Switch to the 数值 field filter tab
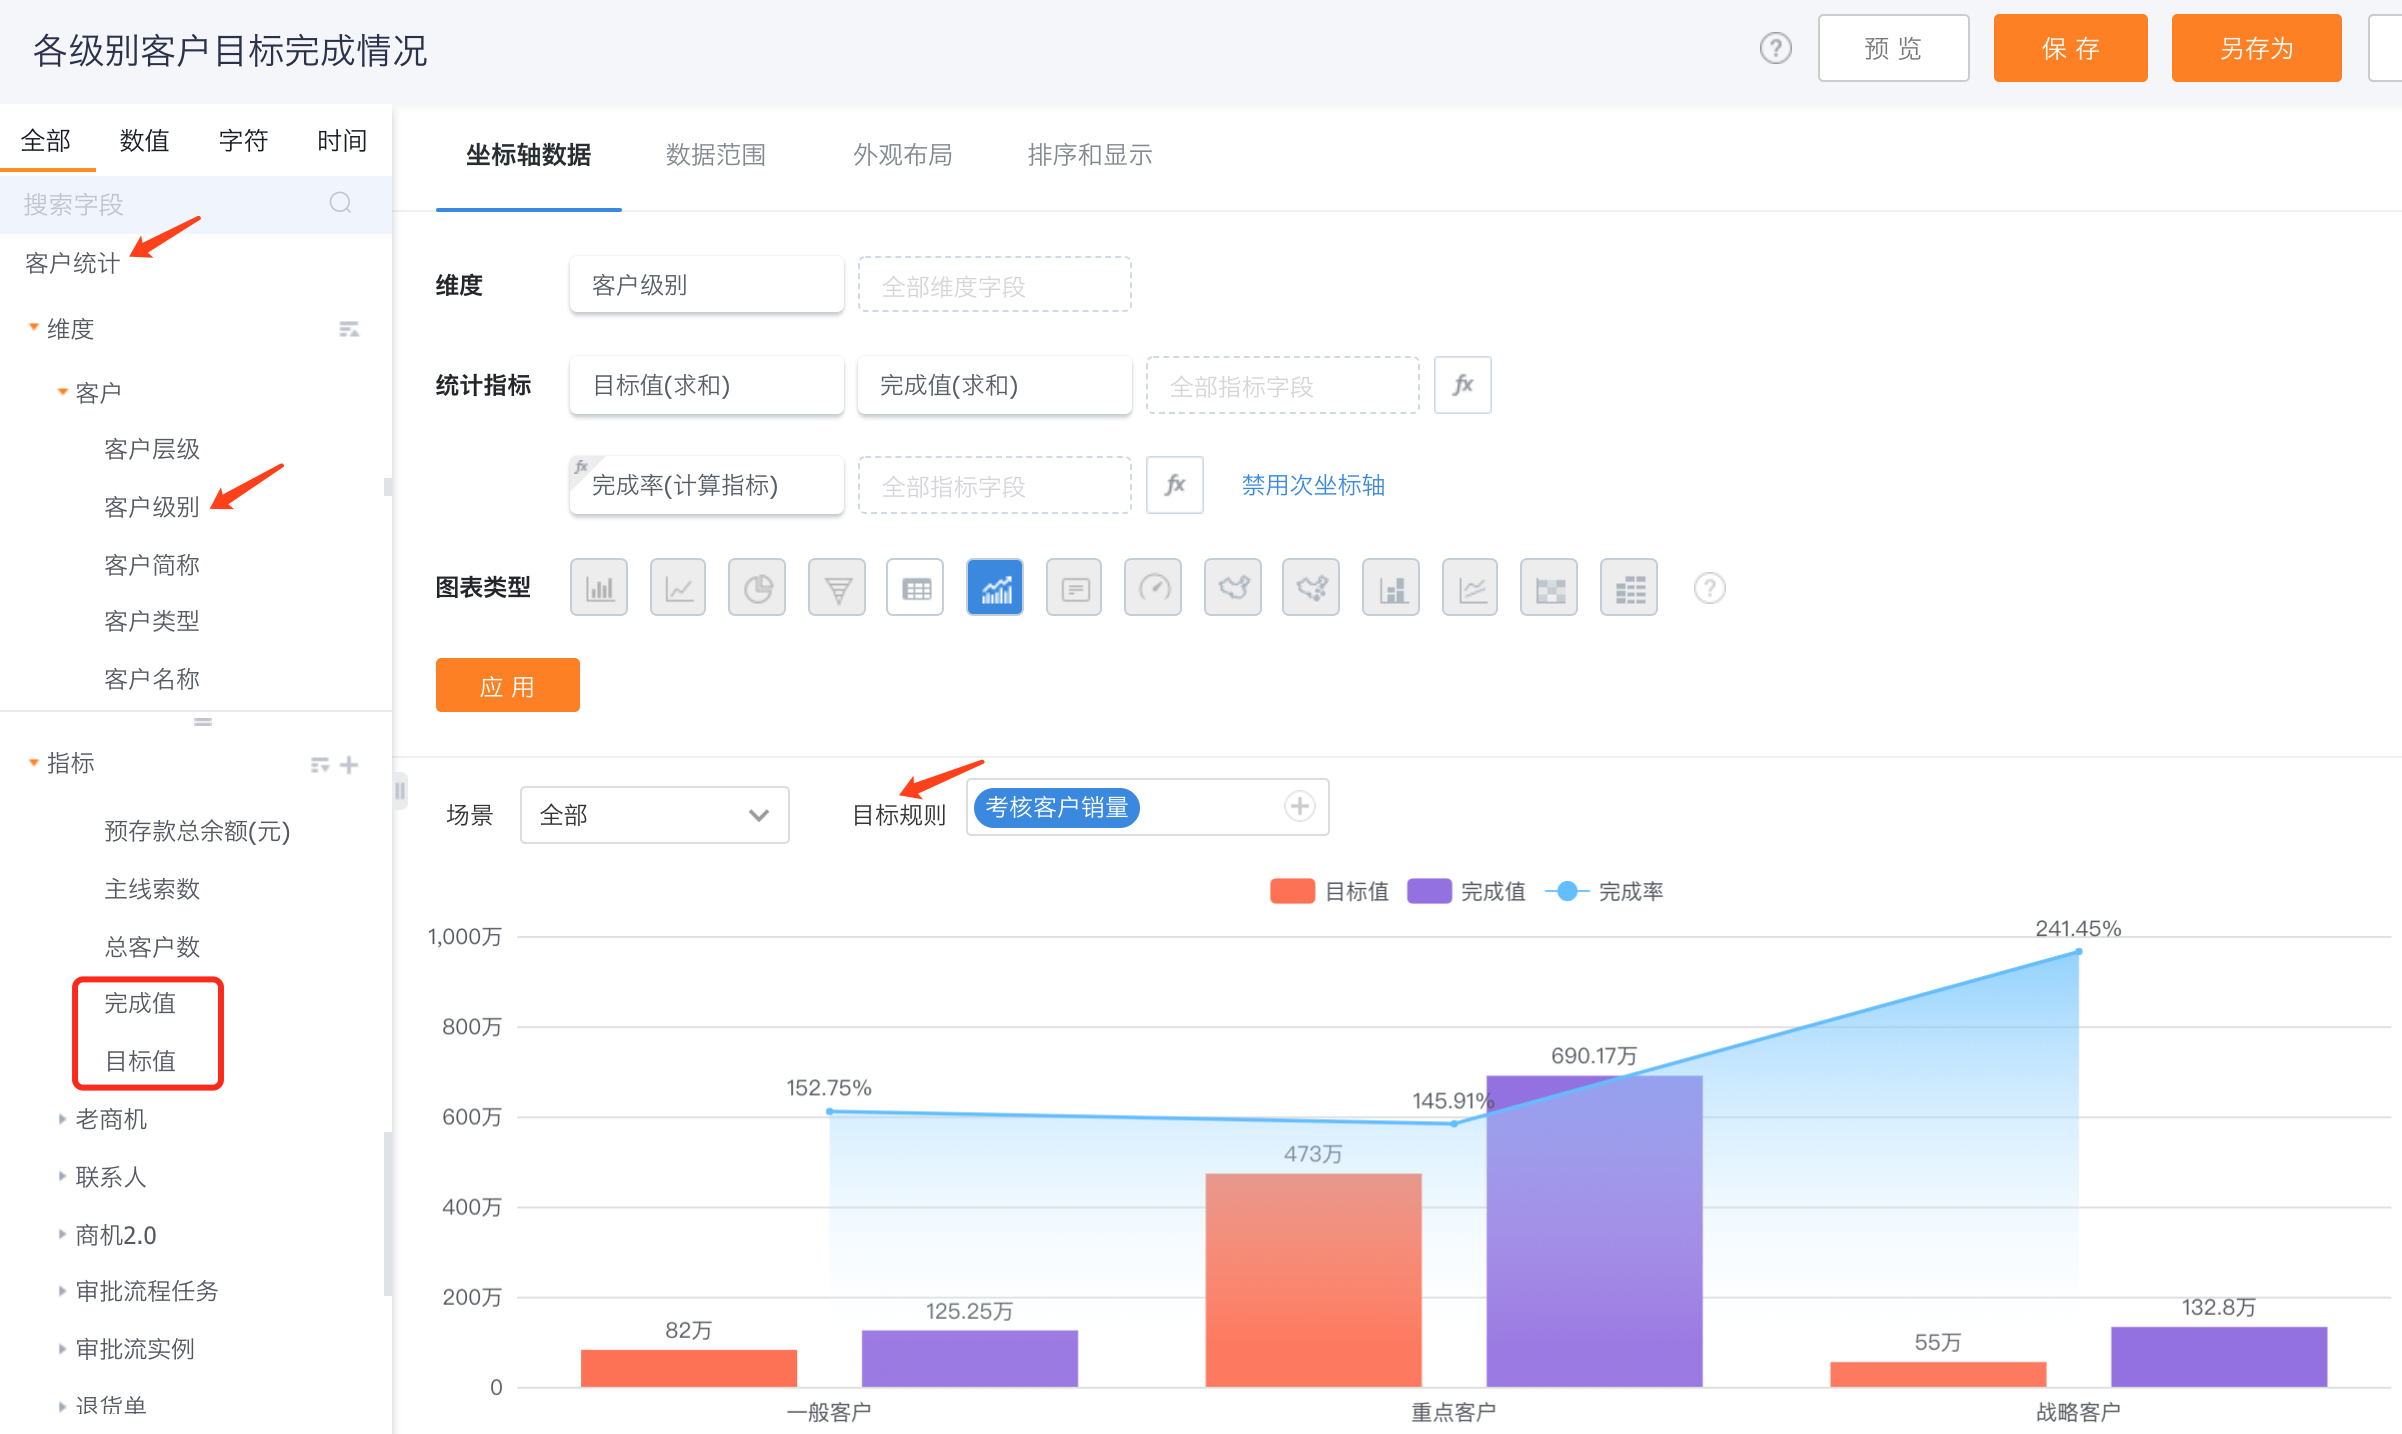Viewport: 2402px width, 1434px height. [144, 141]
